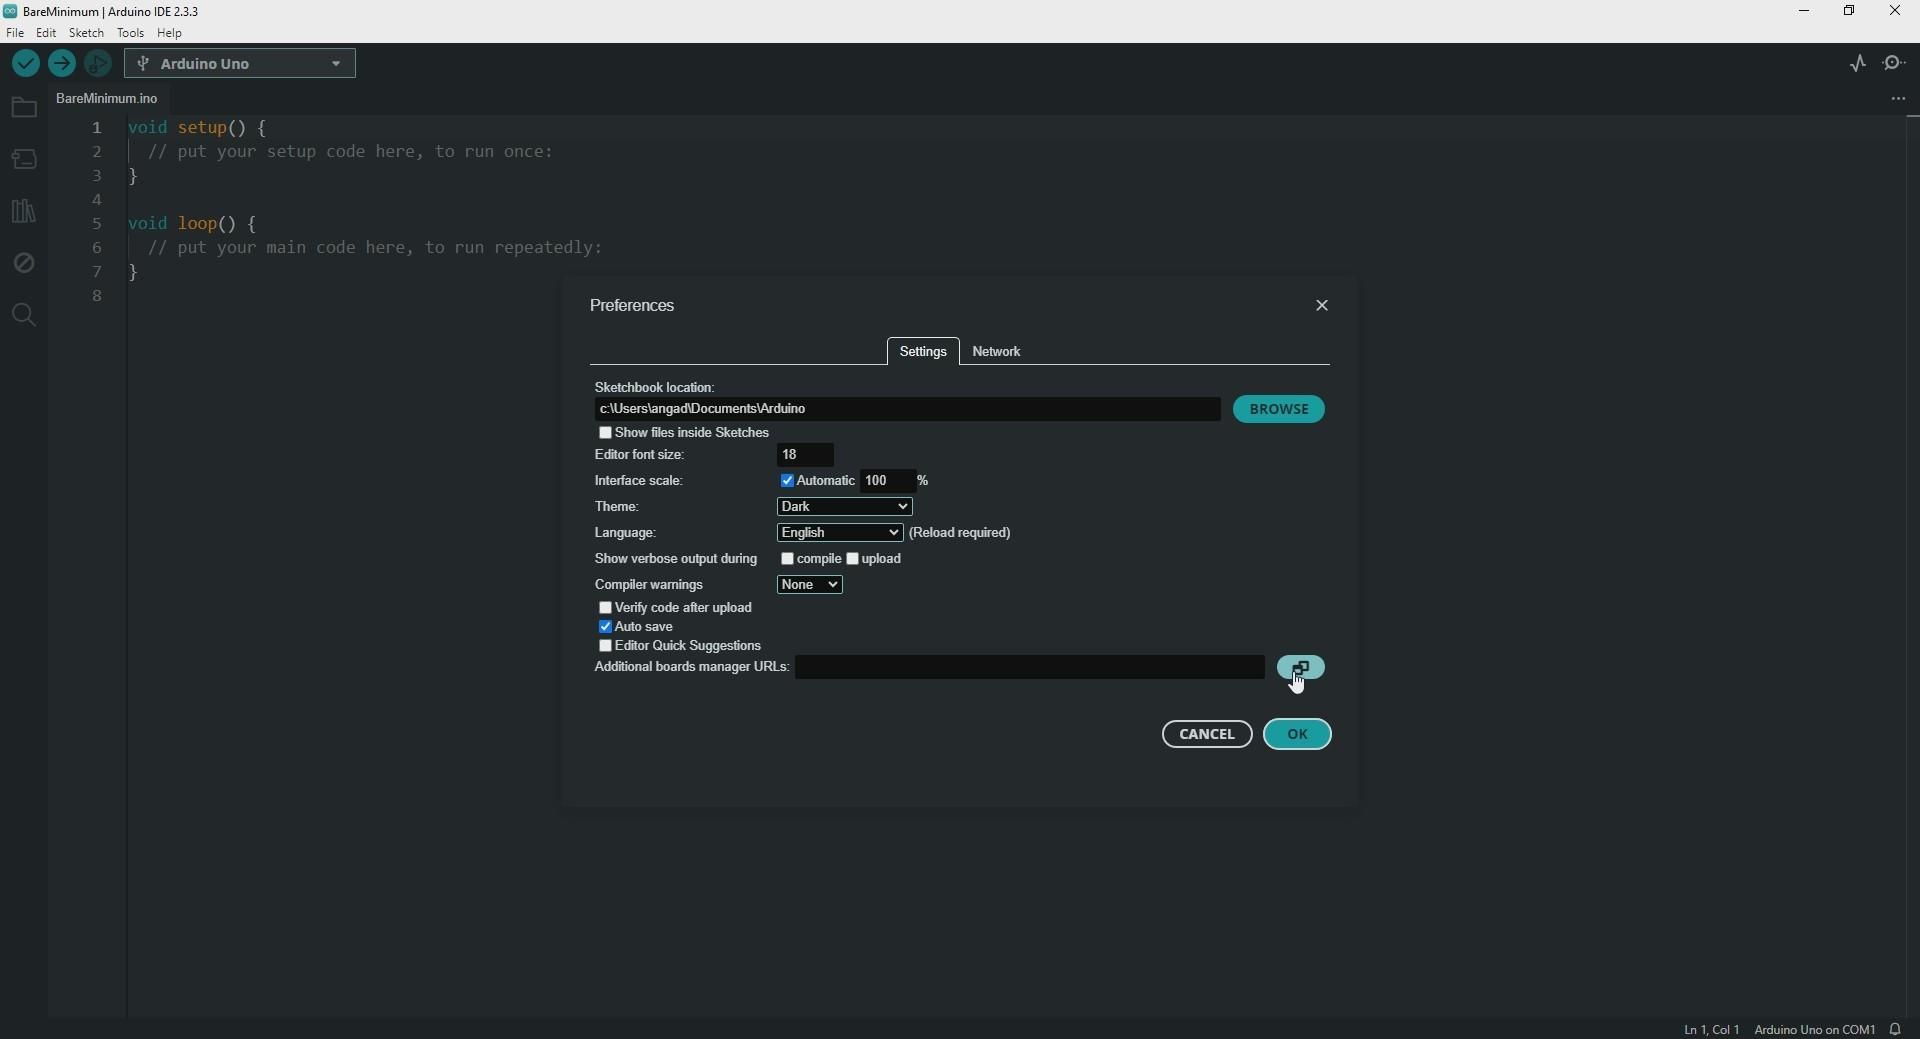
Task: Click the CANCEL button
Action: [1207, 735]
